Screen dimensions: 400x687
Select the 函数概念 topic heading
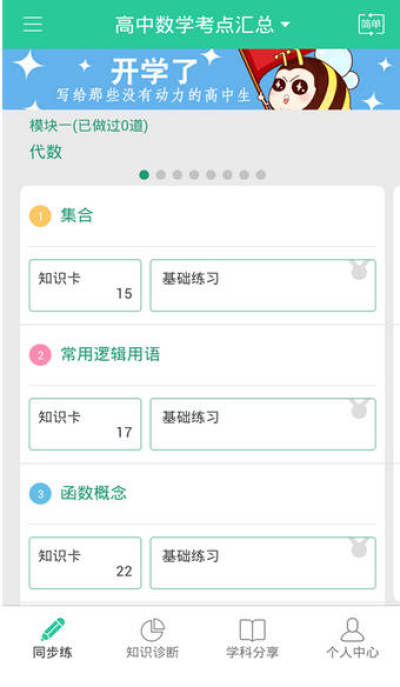click(x=93, y=494)
